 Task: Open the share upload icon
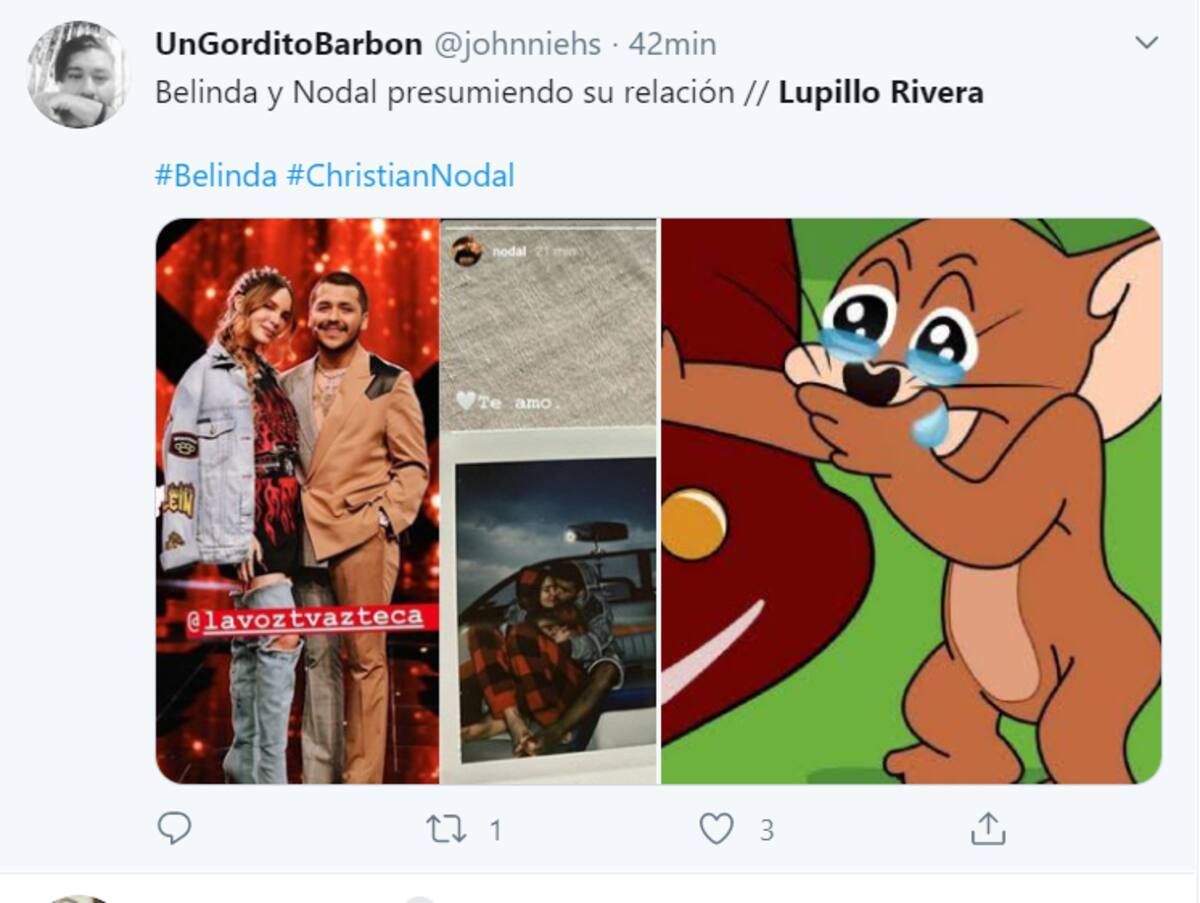coord(987,828)
